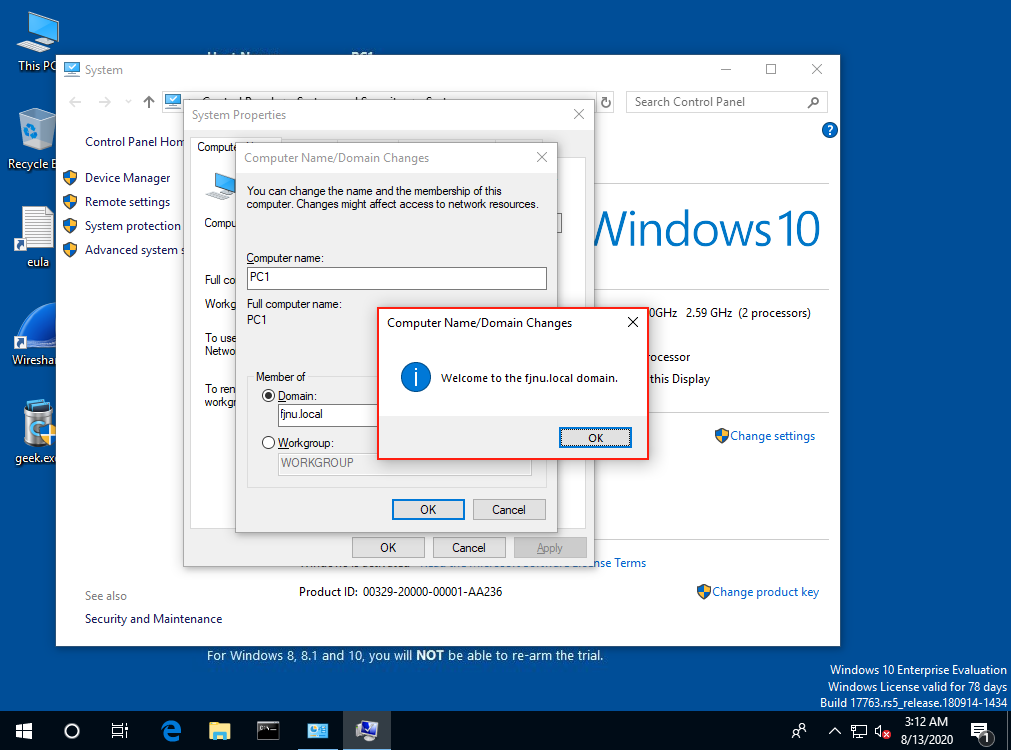Open Task View on the taskbar
1011x750 pixels.
[120, 731]
